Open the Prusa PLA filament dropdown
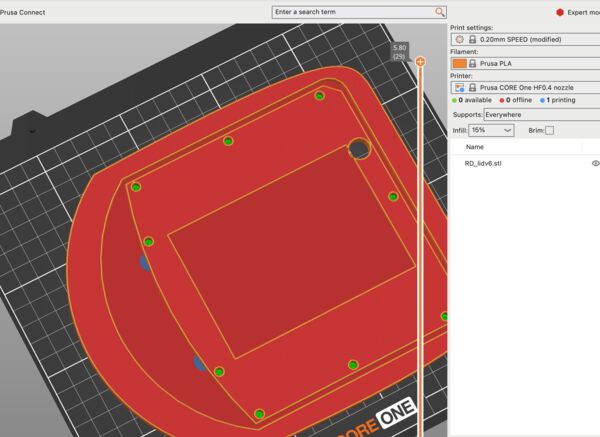The height and width of the screenshot is (437, 600). 525,64
